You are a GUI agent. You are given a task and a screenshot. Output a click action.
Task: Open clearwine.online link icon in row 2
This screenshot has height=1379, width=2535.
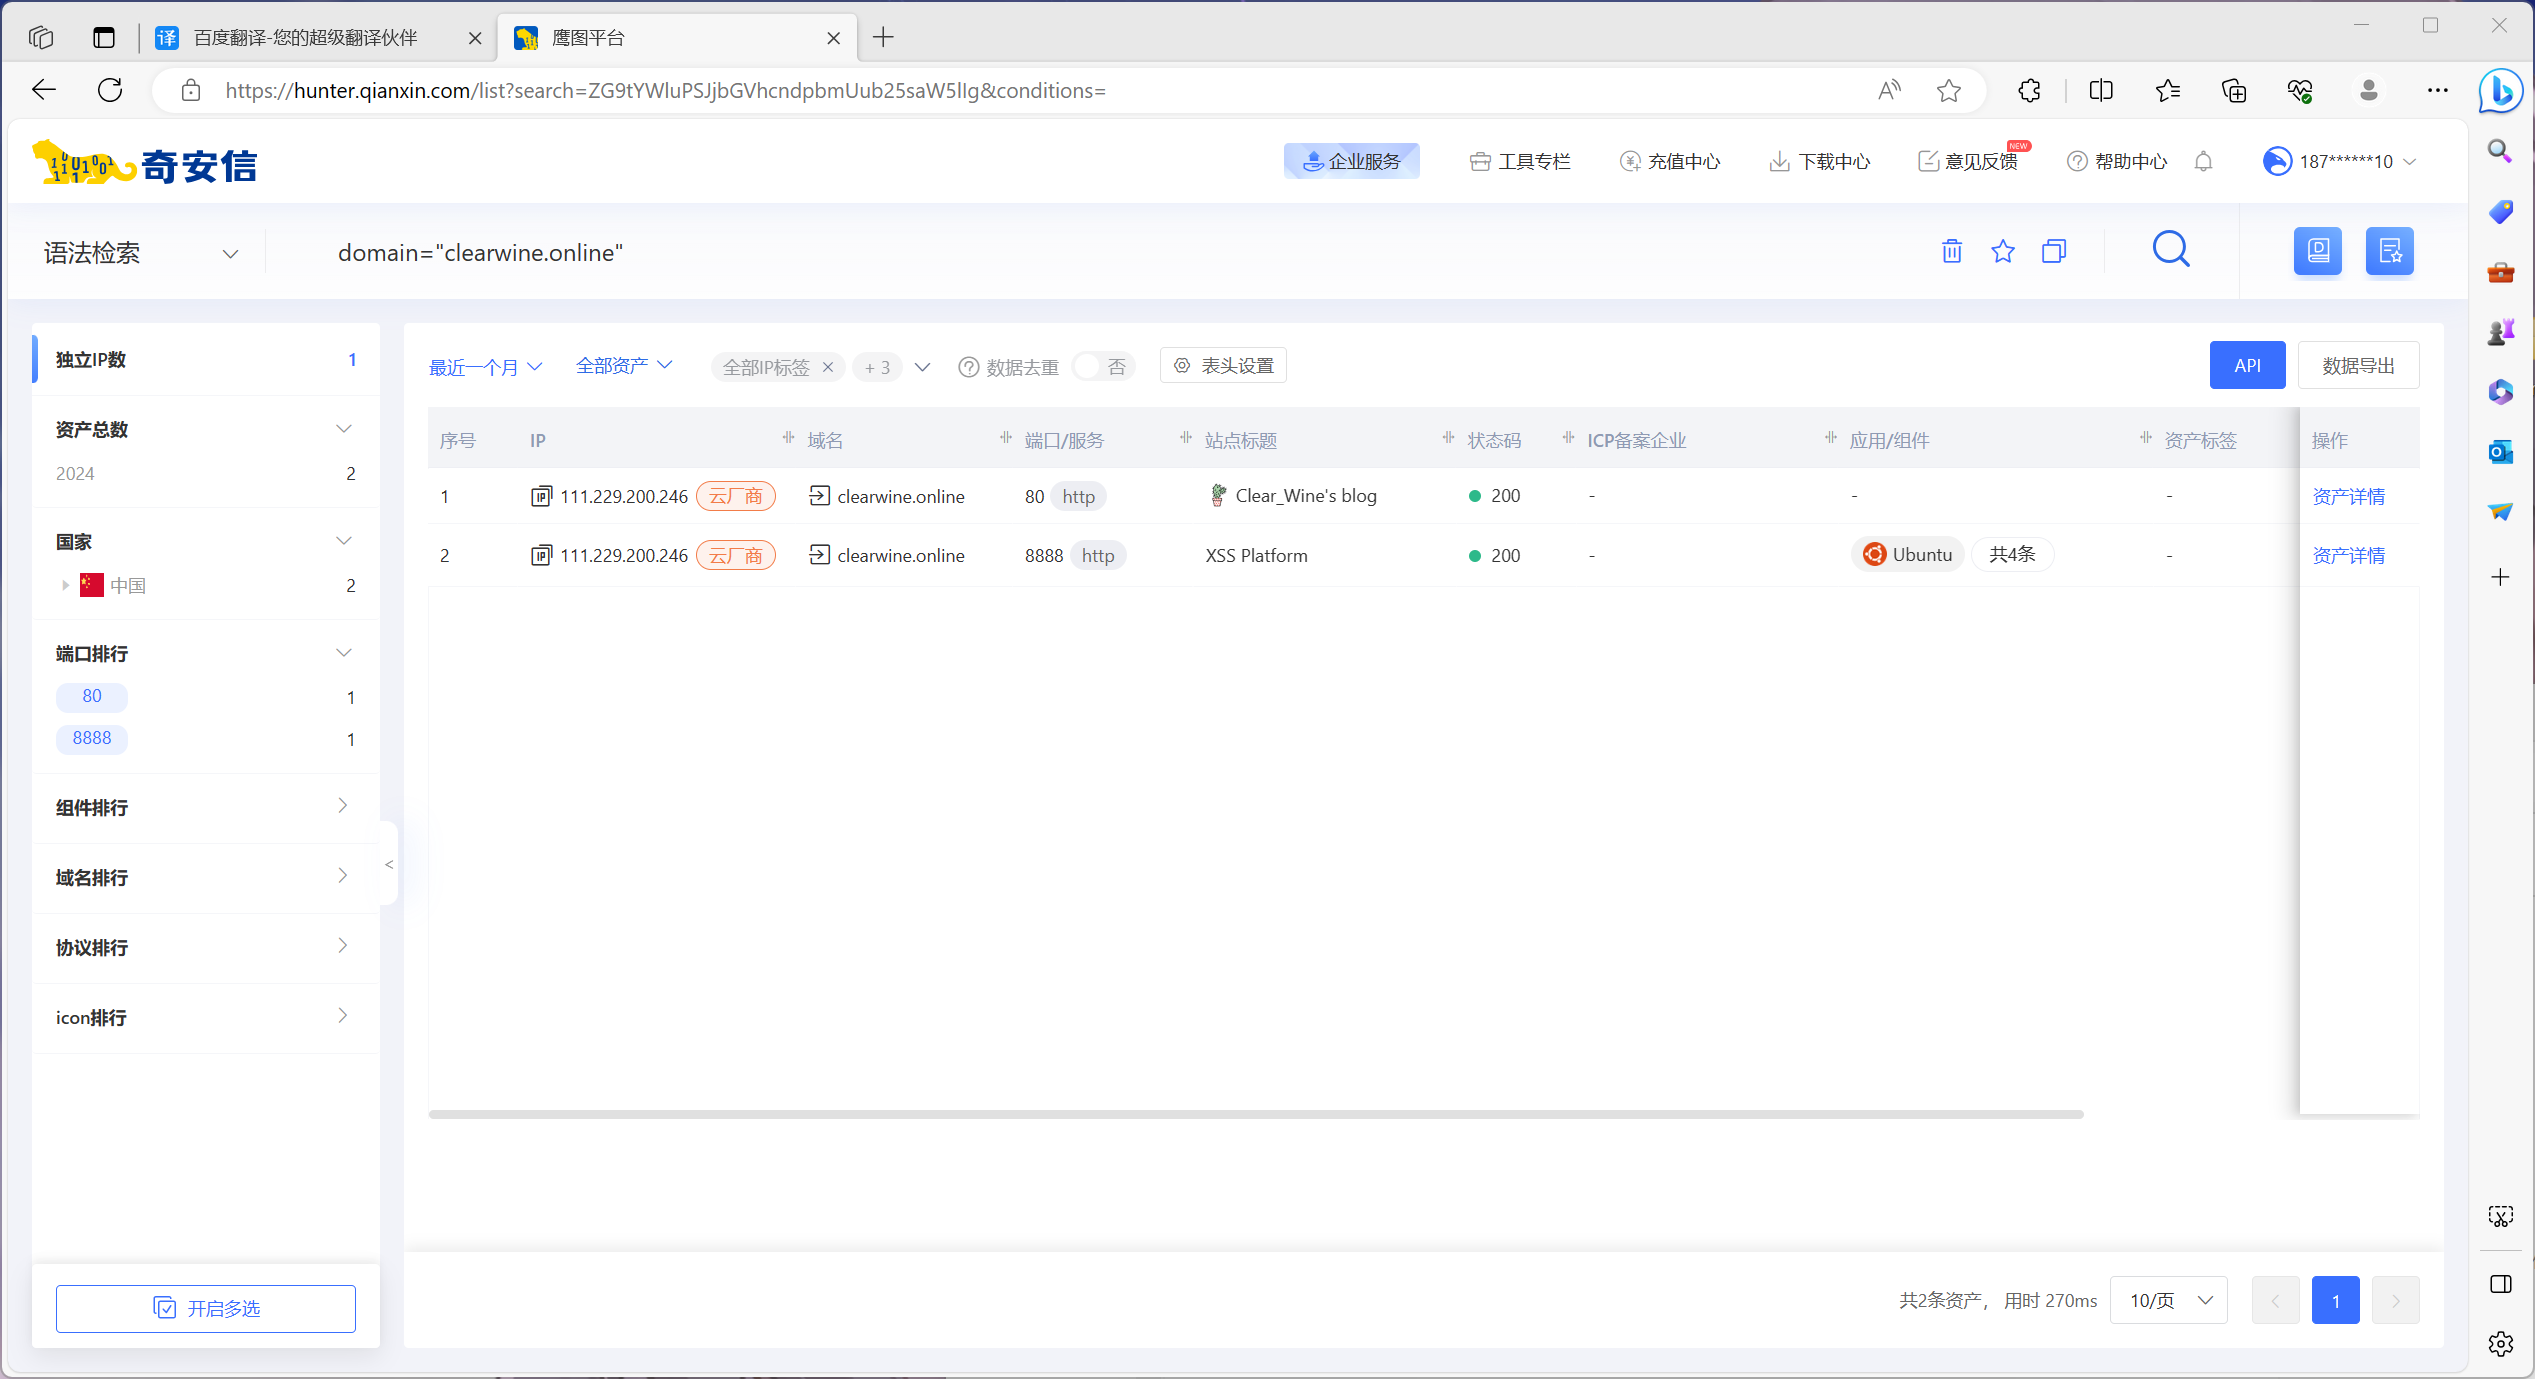click(x=819, y=554)
